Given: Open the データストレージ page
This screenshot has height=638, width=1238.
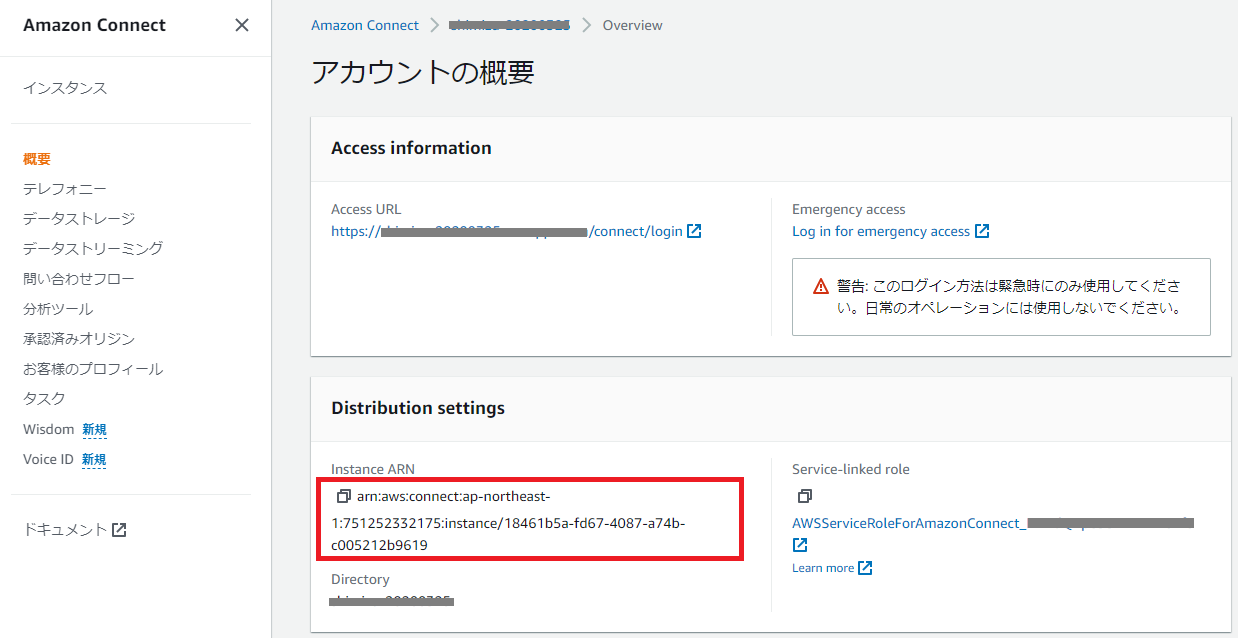Looking at the screenshot, I should (79, 219).
